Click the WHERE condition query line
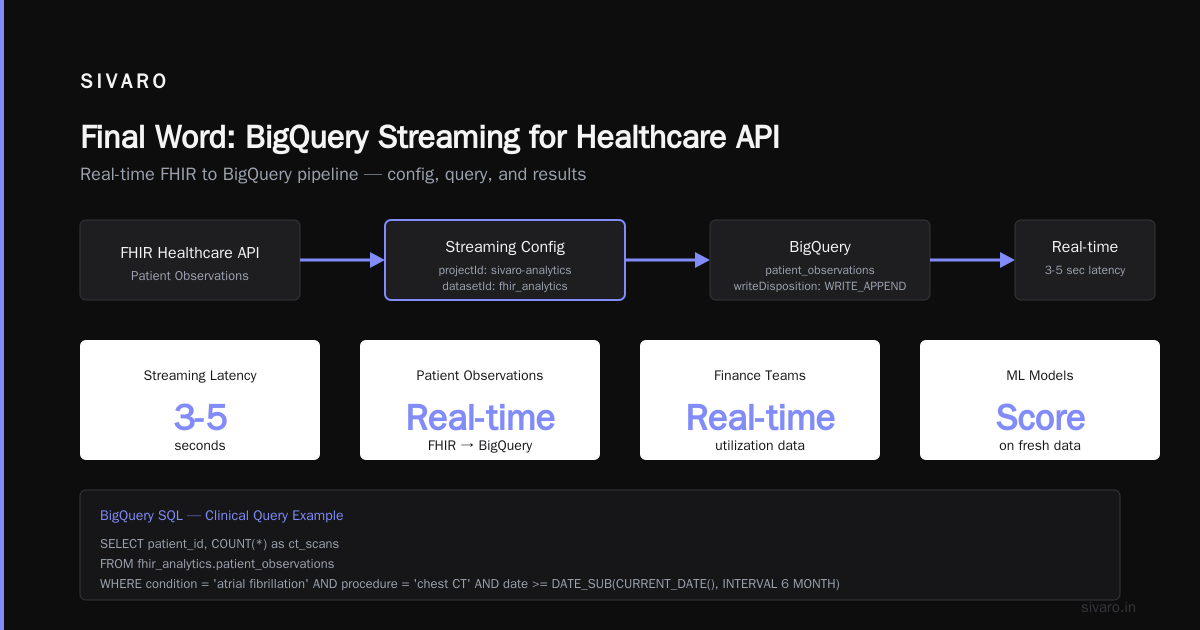 (470, 583)
